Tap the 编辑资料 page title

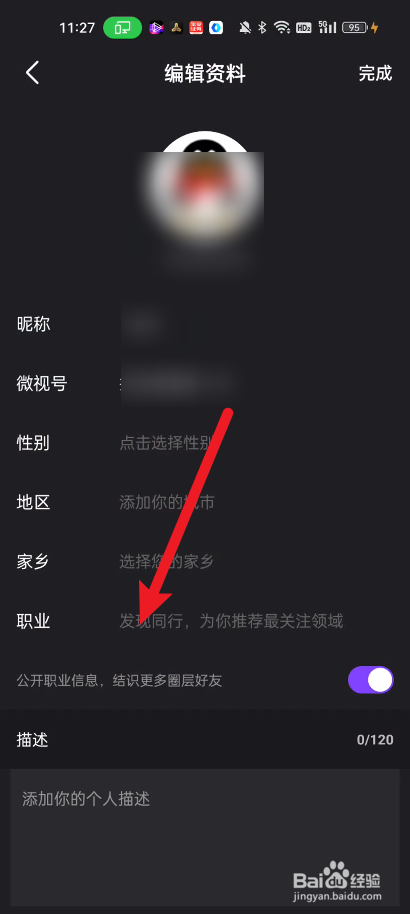pos(205,74)
